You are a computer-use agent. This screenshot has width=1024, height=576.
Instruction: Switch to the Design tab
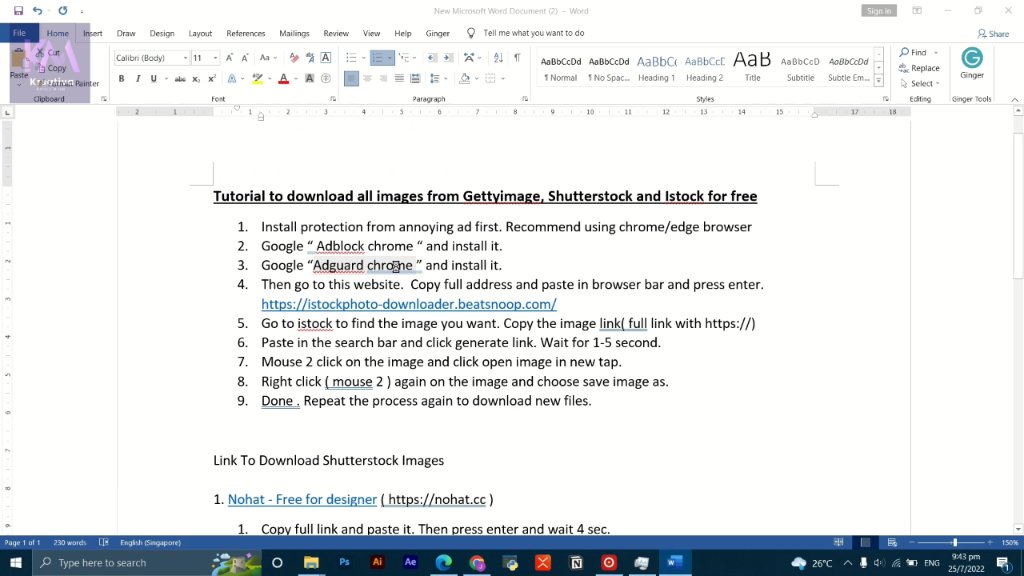pyautogui.click(x=161, y=33)
